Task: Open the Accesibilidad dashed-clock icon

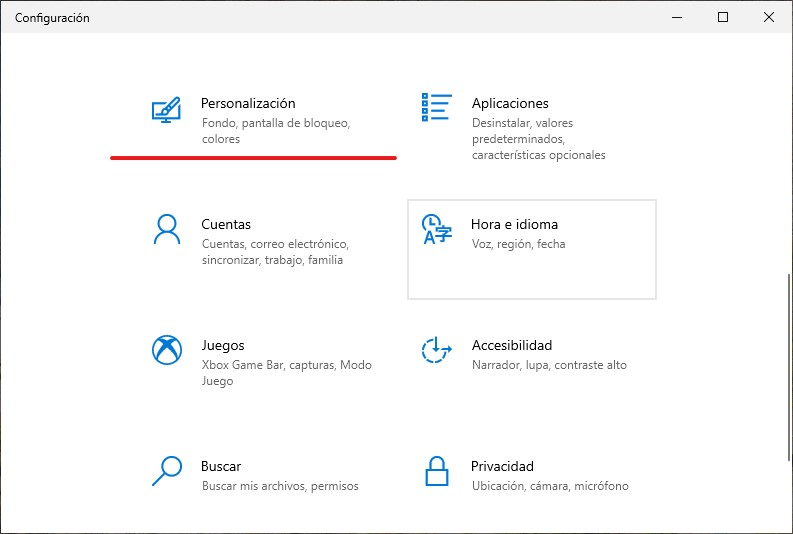Action: 436,350
